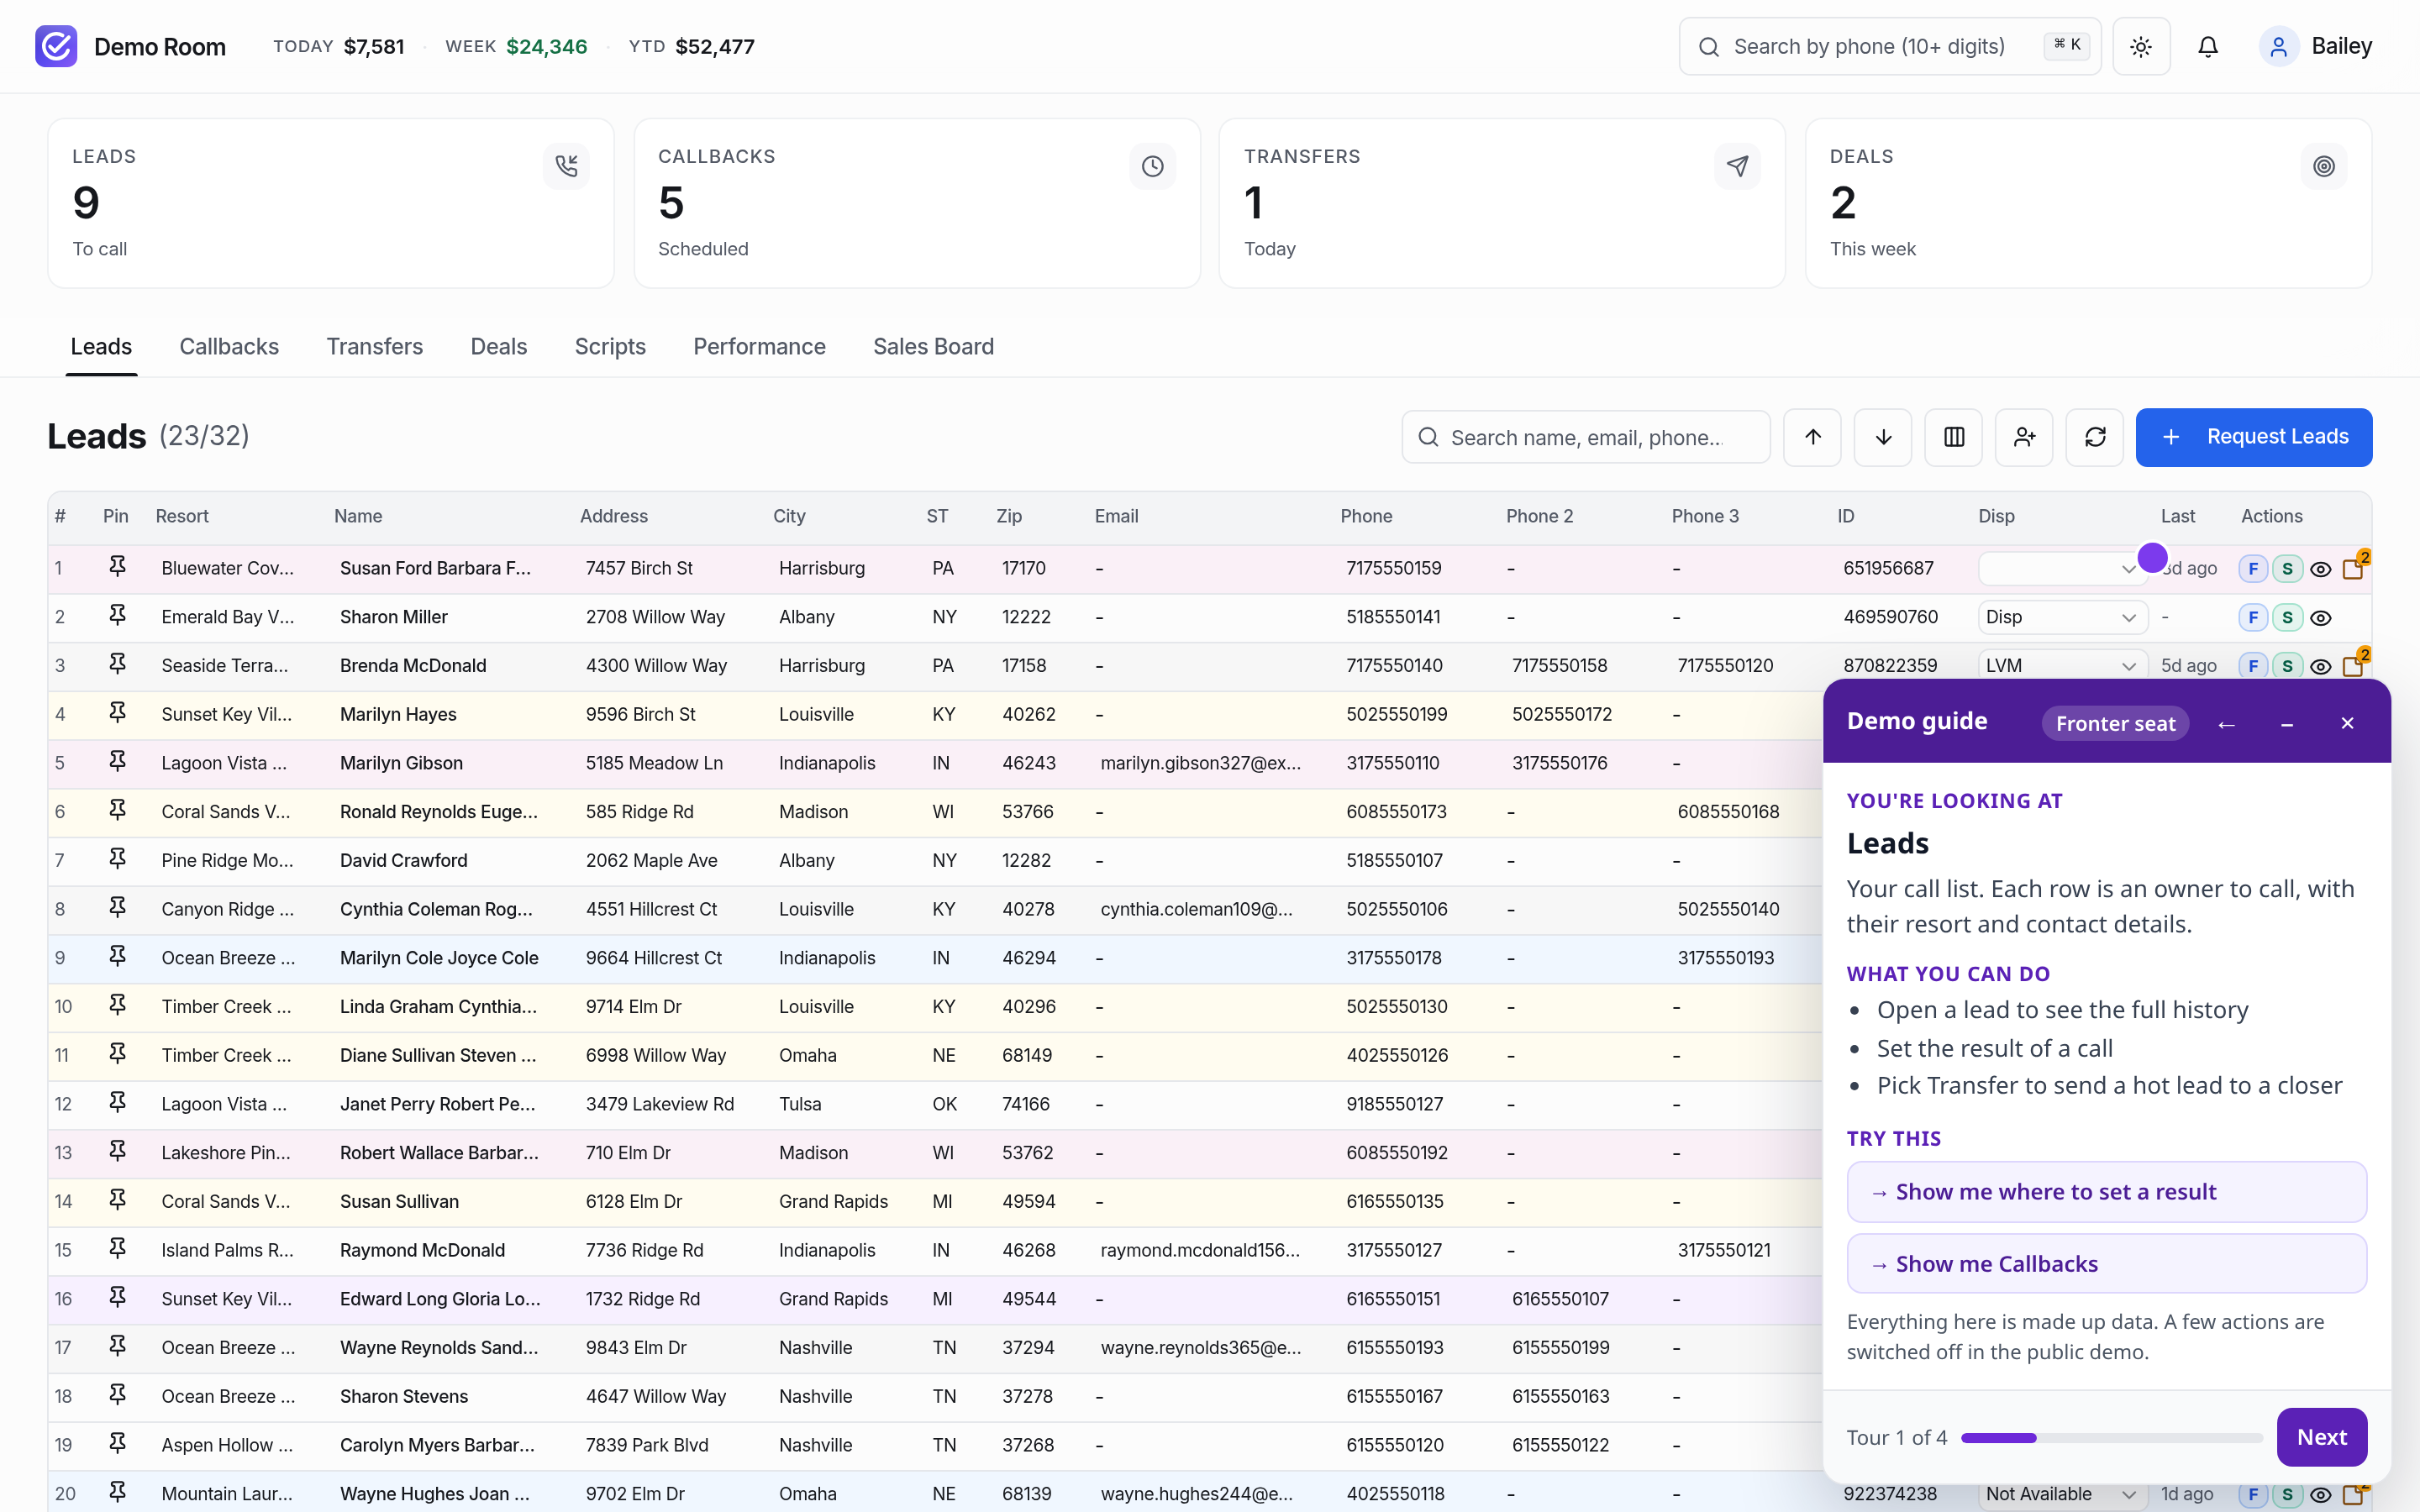Click the Search name, email, phone field
The image size is (2420, 1512).
[1586, 437]
